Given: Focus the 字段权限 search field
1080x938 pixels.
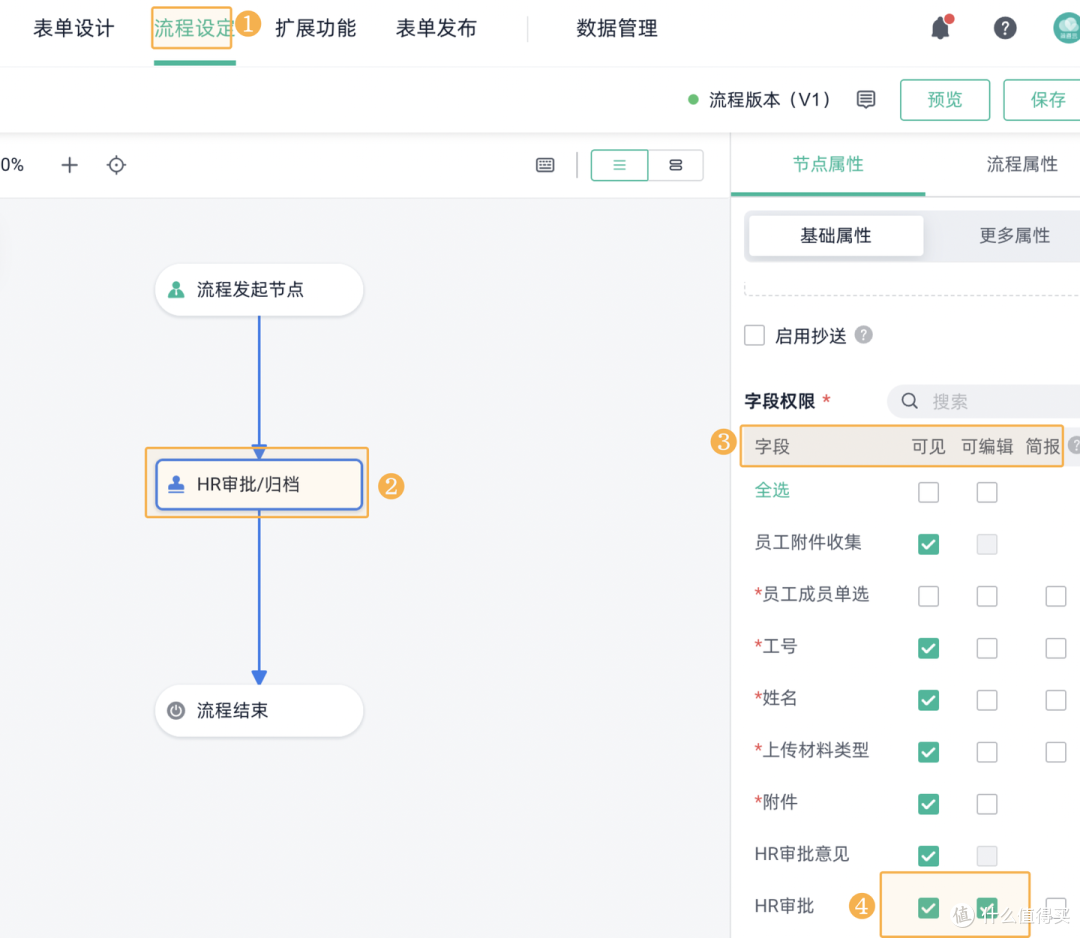Looking at the screenshot, I should [985, 402].
